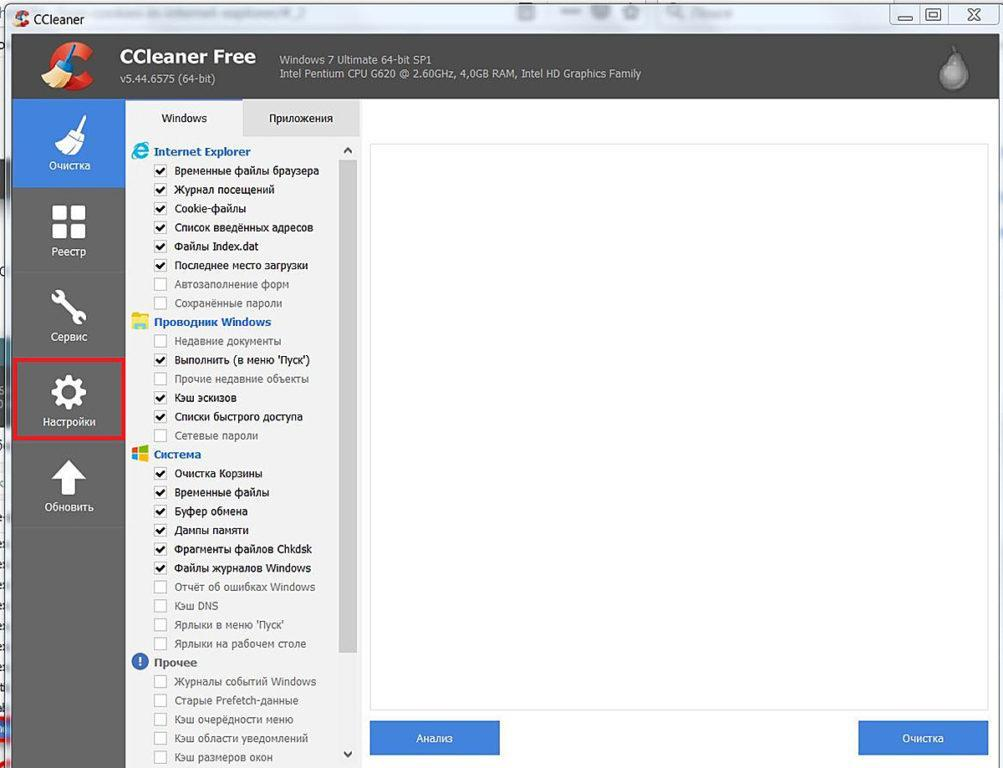This screenshot has height=768, width=1003.
Task: Uncheck Списки быстрого доступа
Action: (x=161, y=417)
